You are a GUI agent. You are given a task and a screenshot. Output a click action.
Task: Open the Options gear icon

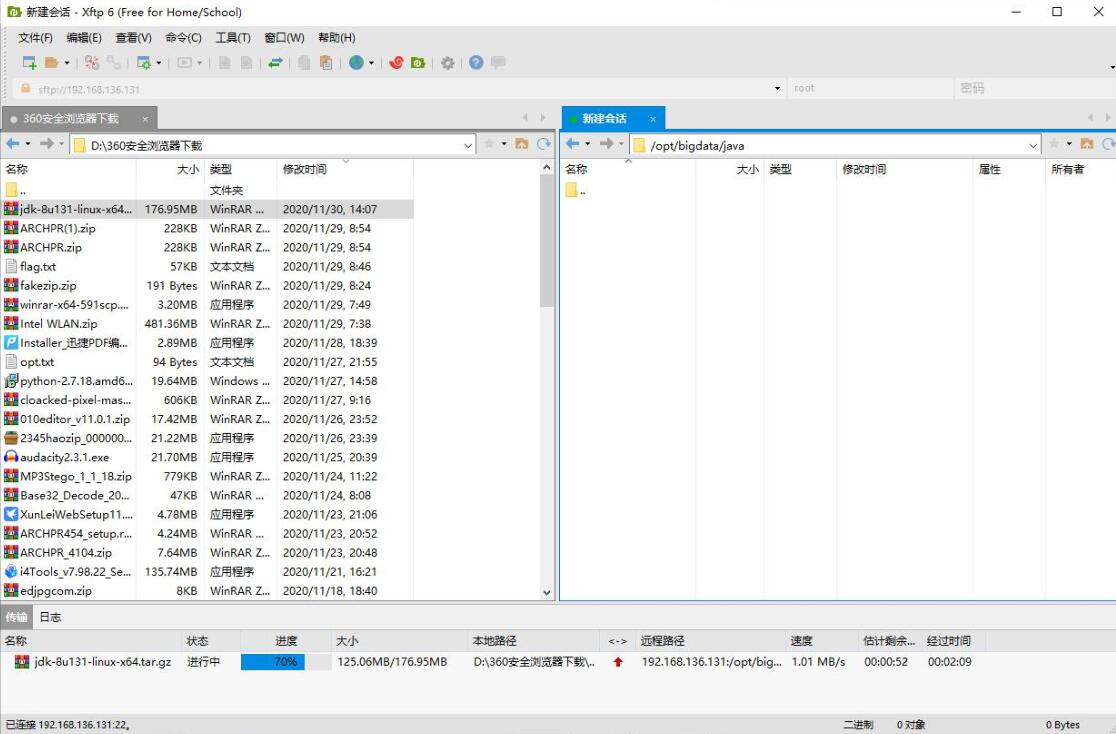click(x=447, y=63)
